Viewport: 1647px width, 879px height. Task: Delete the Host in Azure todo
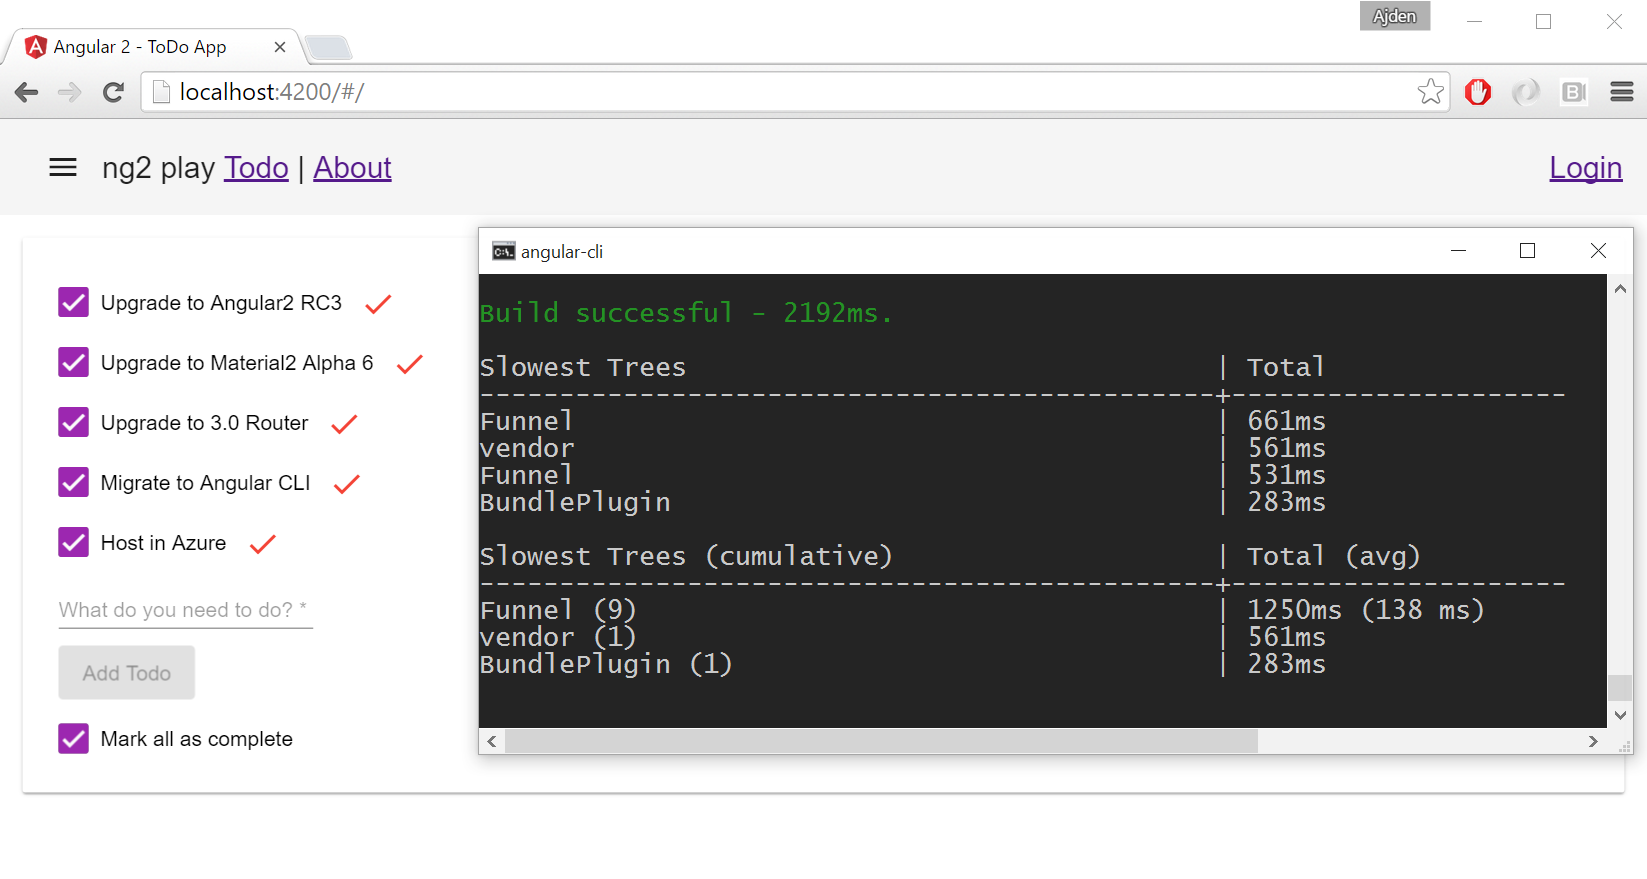[x=262, y=543]
